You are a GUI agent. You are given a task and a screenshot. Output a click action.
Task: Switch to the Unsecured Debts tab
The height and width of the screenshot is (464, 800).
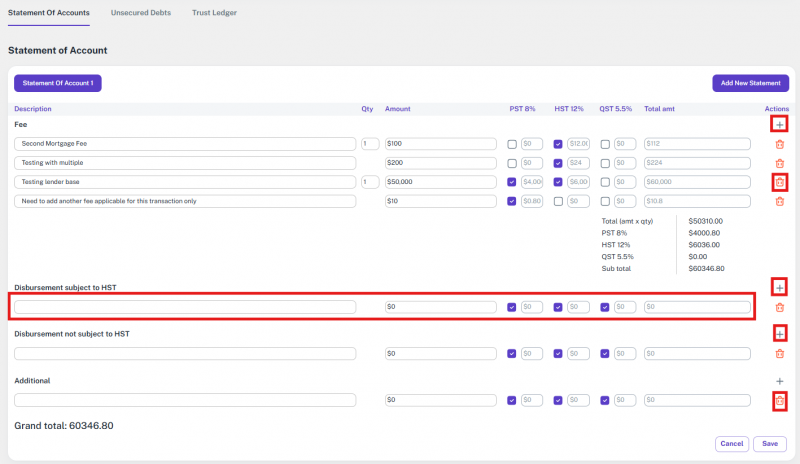pos(140,13)
